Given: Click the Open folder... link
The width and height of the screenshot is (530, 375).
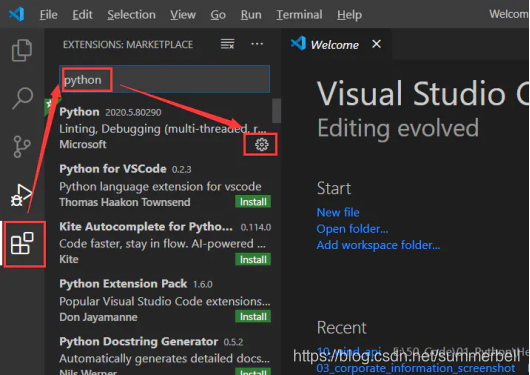Looking at the screenshot, I should [x=352, y=229].
